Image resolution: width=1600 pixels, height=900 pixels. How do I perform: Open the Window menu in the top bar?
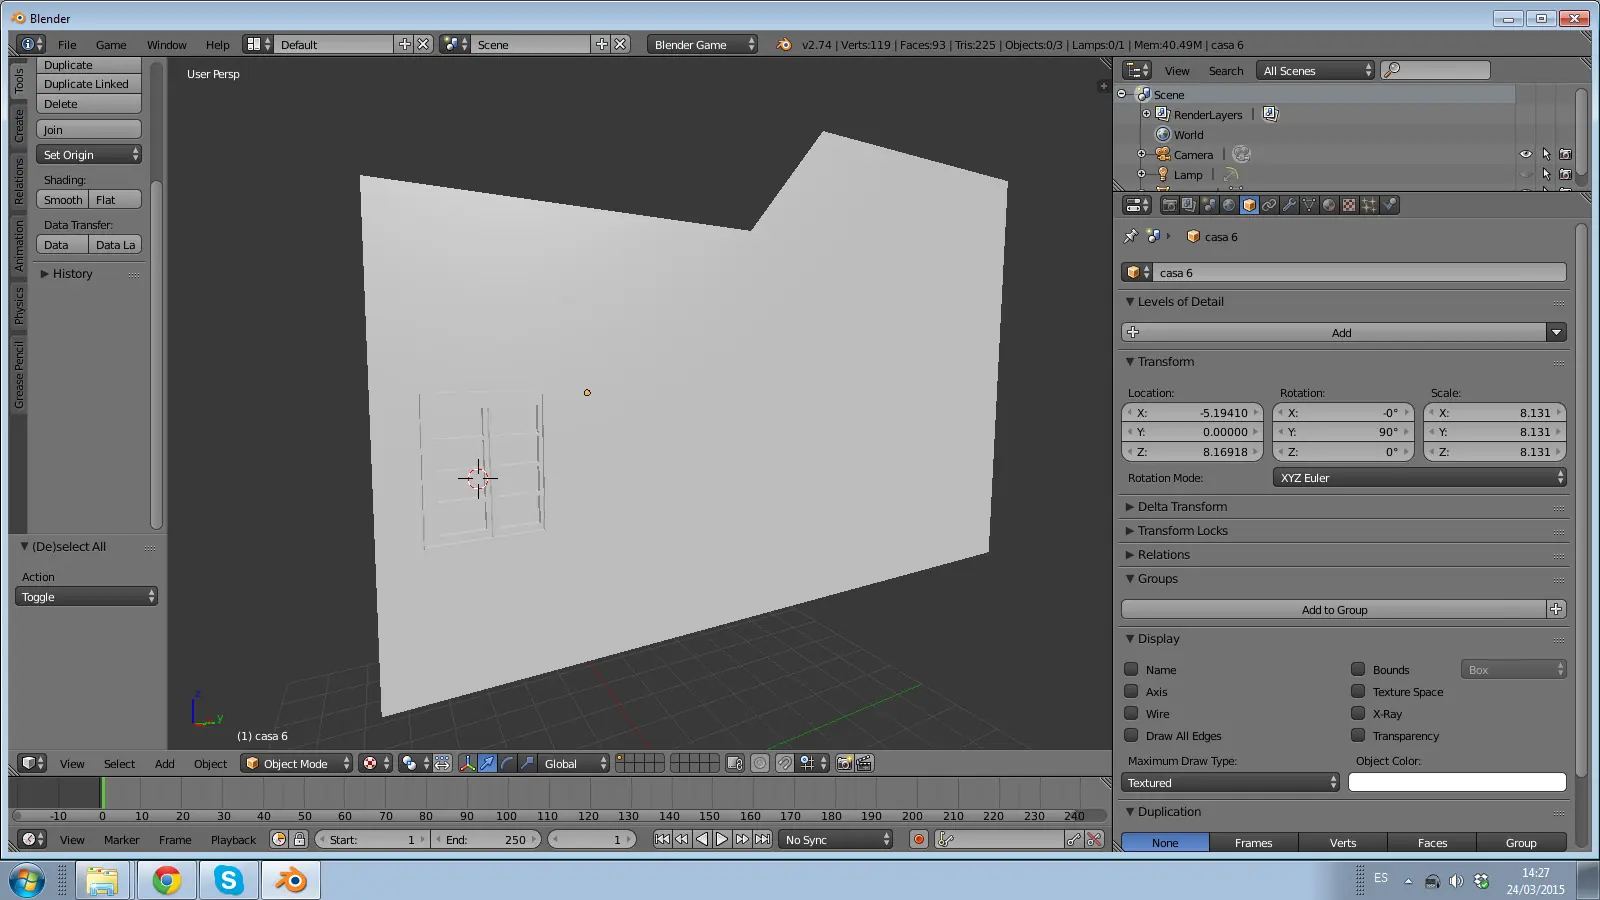coord(166,45)
